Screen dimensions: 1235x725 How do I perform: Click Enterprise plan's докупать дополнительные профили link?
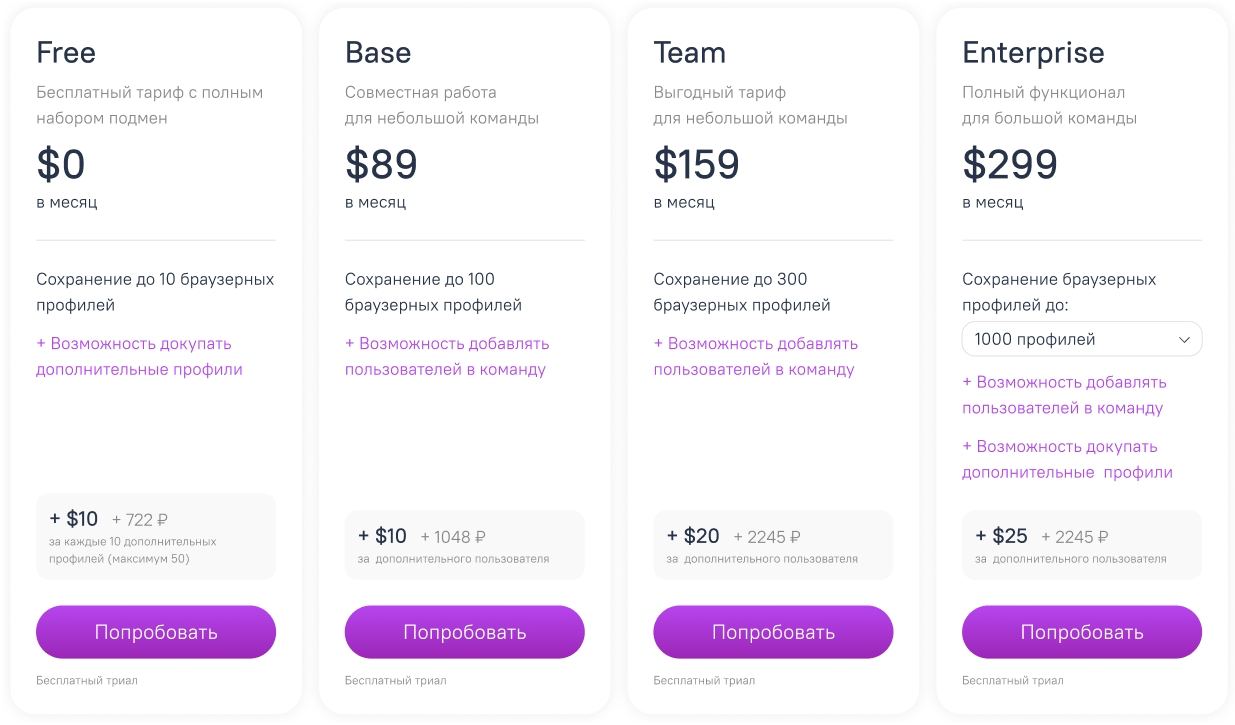[x=1067, y=459]
